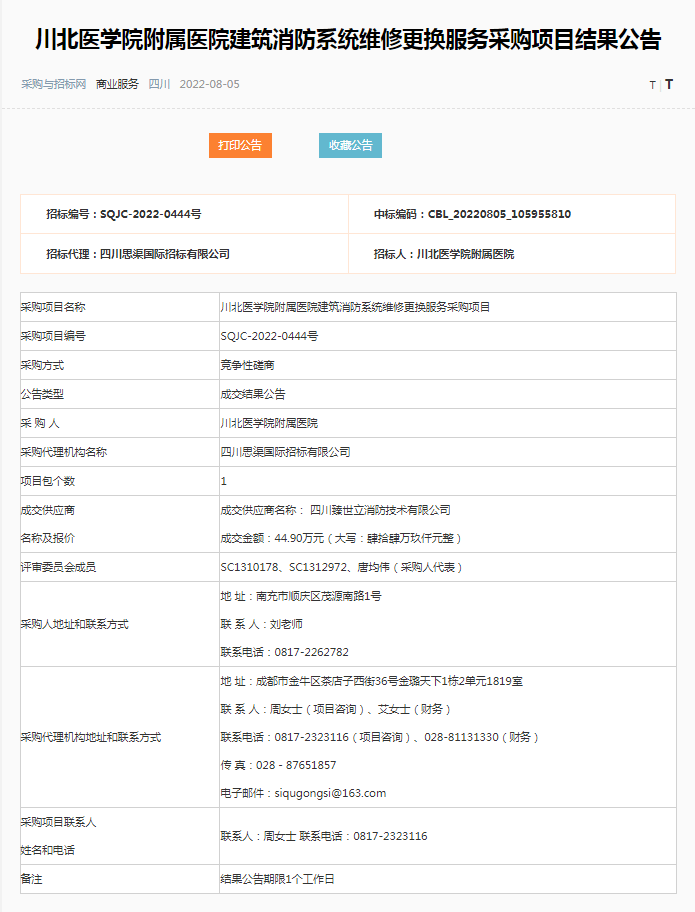This screenshot has width=695, height=912.
Task: Select 招标代理 四川思渠国际招标有限公司 in header box
Action: [137, 254]
